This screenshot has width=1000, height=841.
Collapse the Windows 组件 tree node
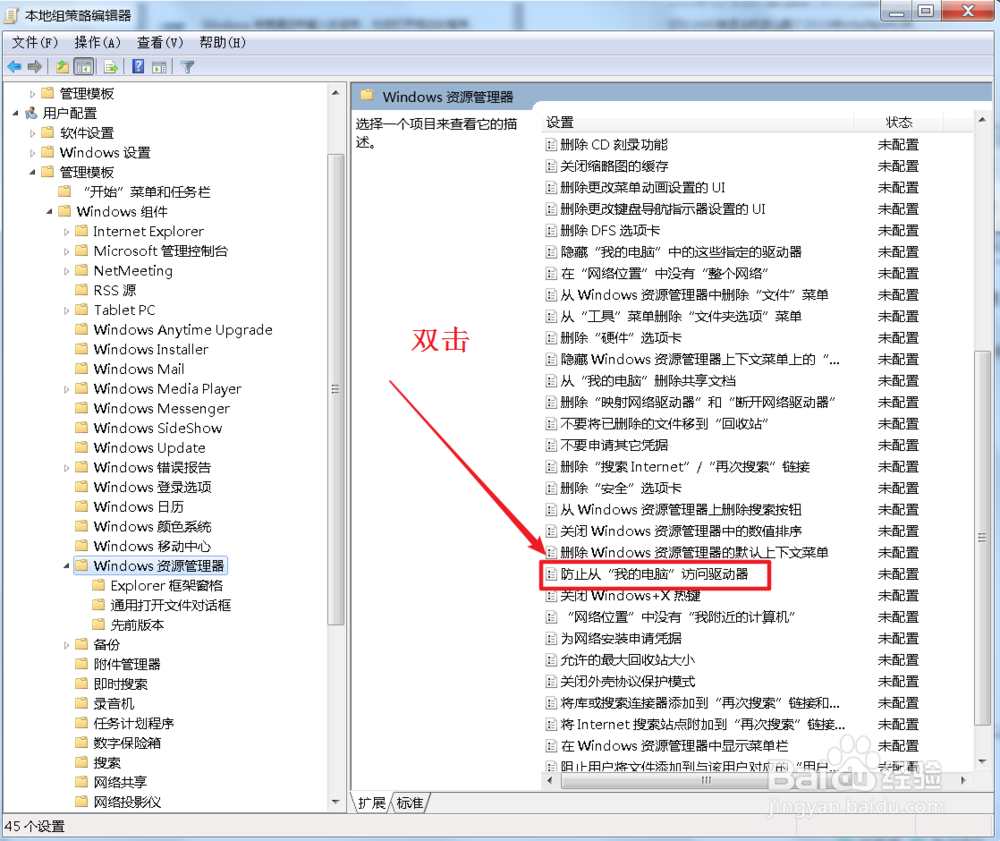[49, 212]
